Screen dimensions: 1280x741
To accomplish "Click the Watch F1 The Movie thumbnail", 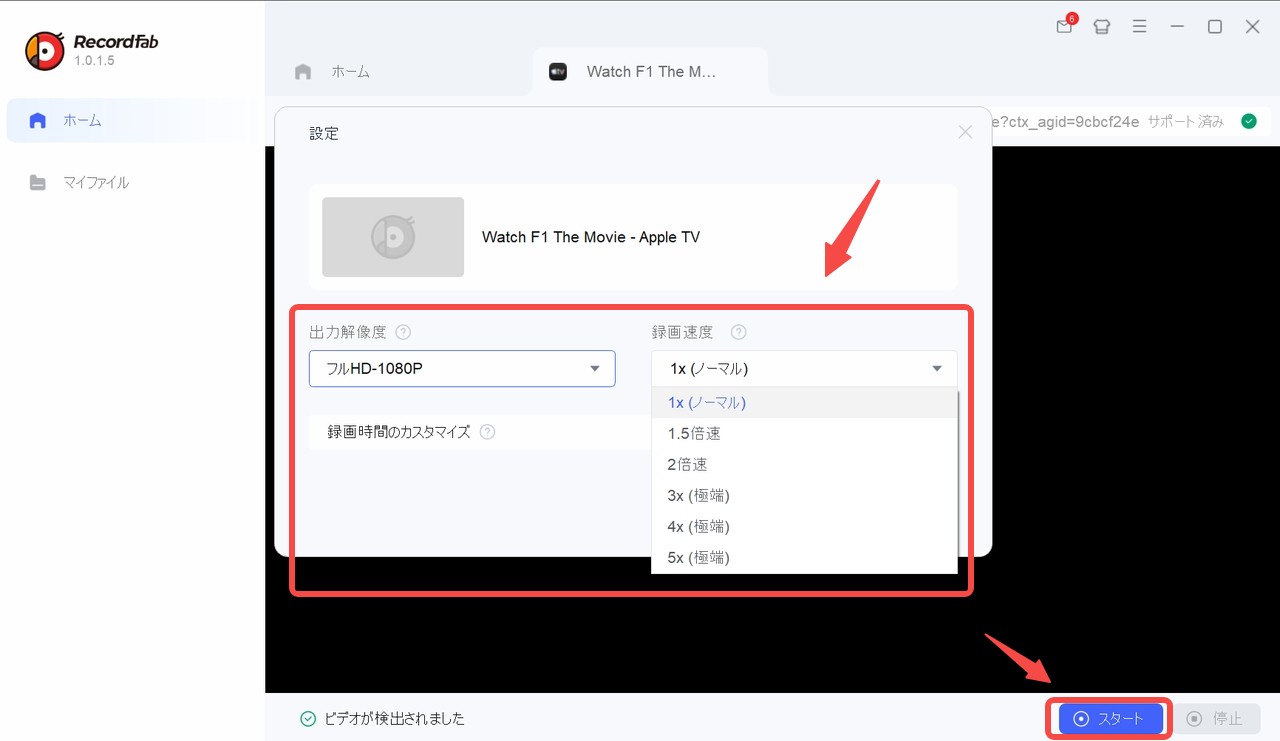I will click(x=392, y=237).
